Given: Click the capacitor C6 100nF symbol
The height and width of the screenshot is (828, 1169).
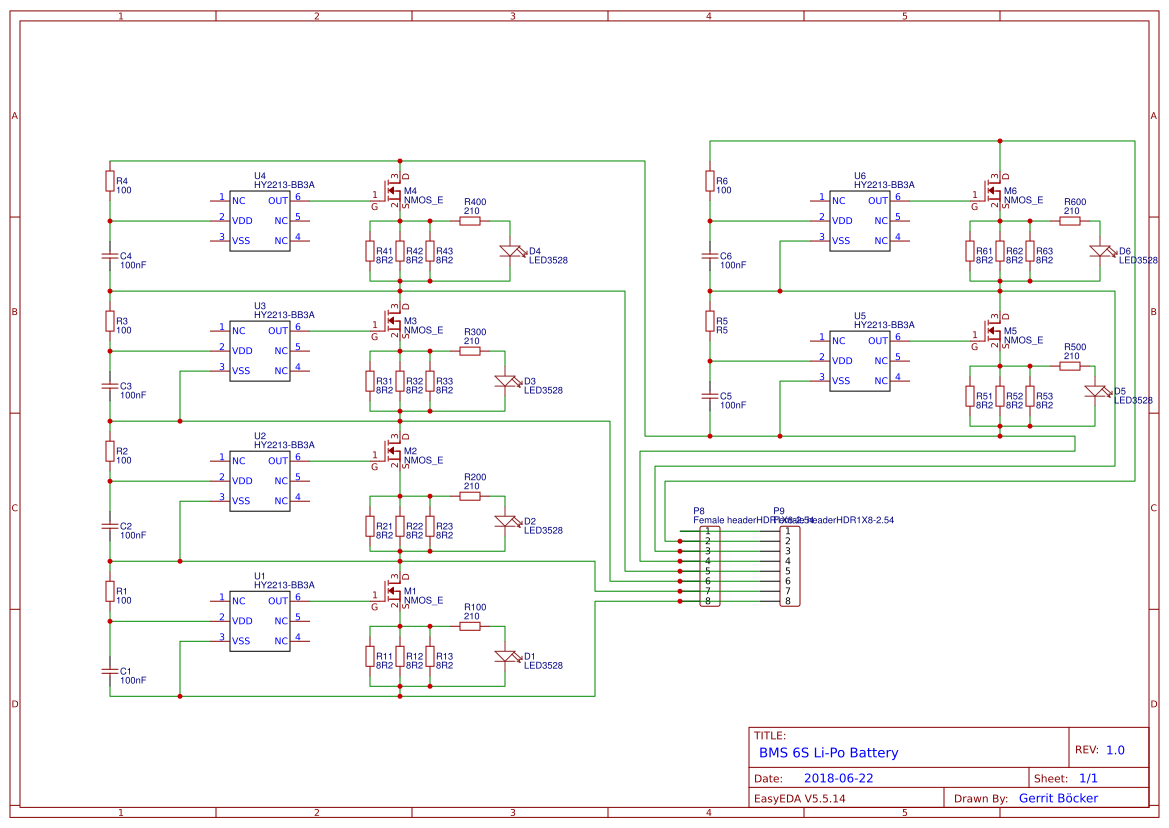Looking at the screenshot, I should click(709, 258).
